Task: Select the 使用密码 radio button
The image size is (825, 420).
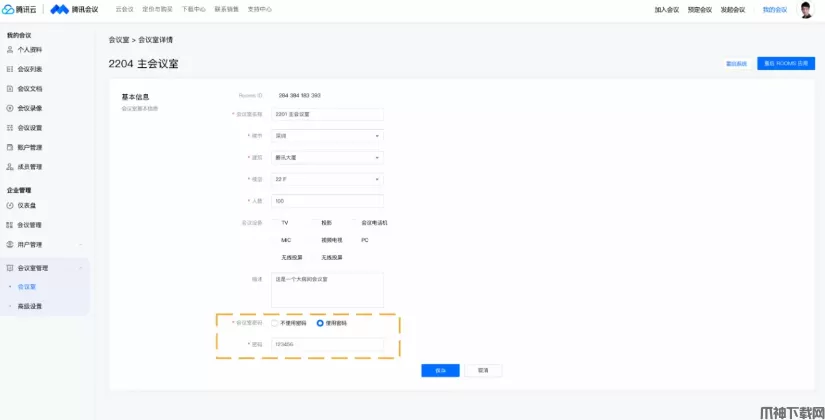Action: [320, 323]
